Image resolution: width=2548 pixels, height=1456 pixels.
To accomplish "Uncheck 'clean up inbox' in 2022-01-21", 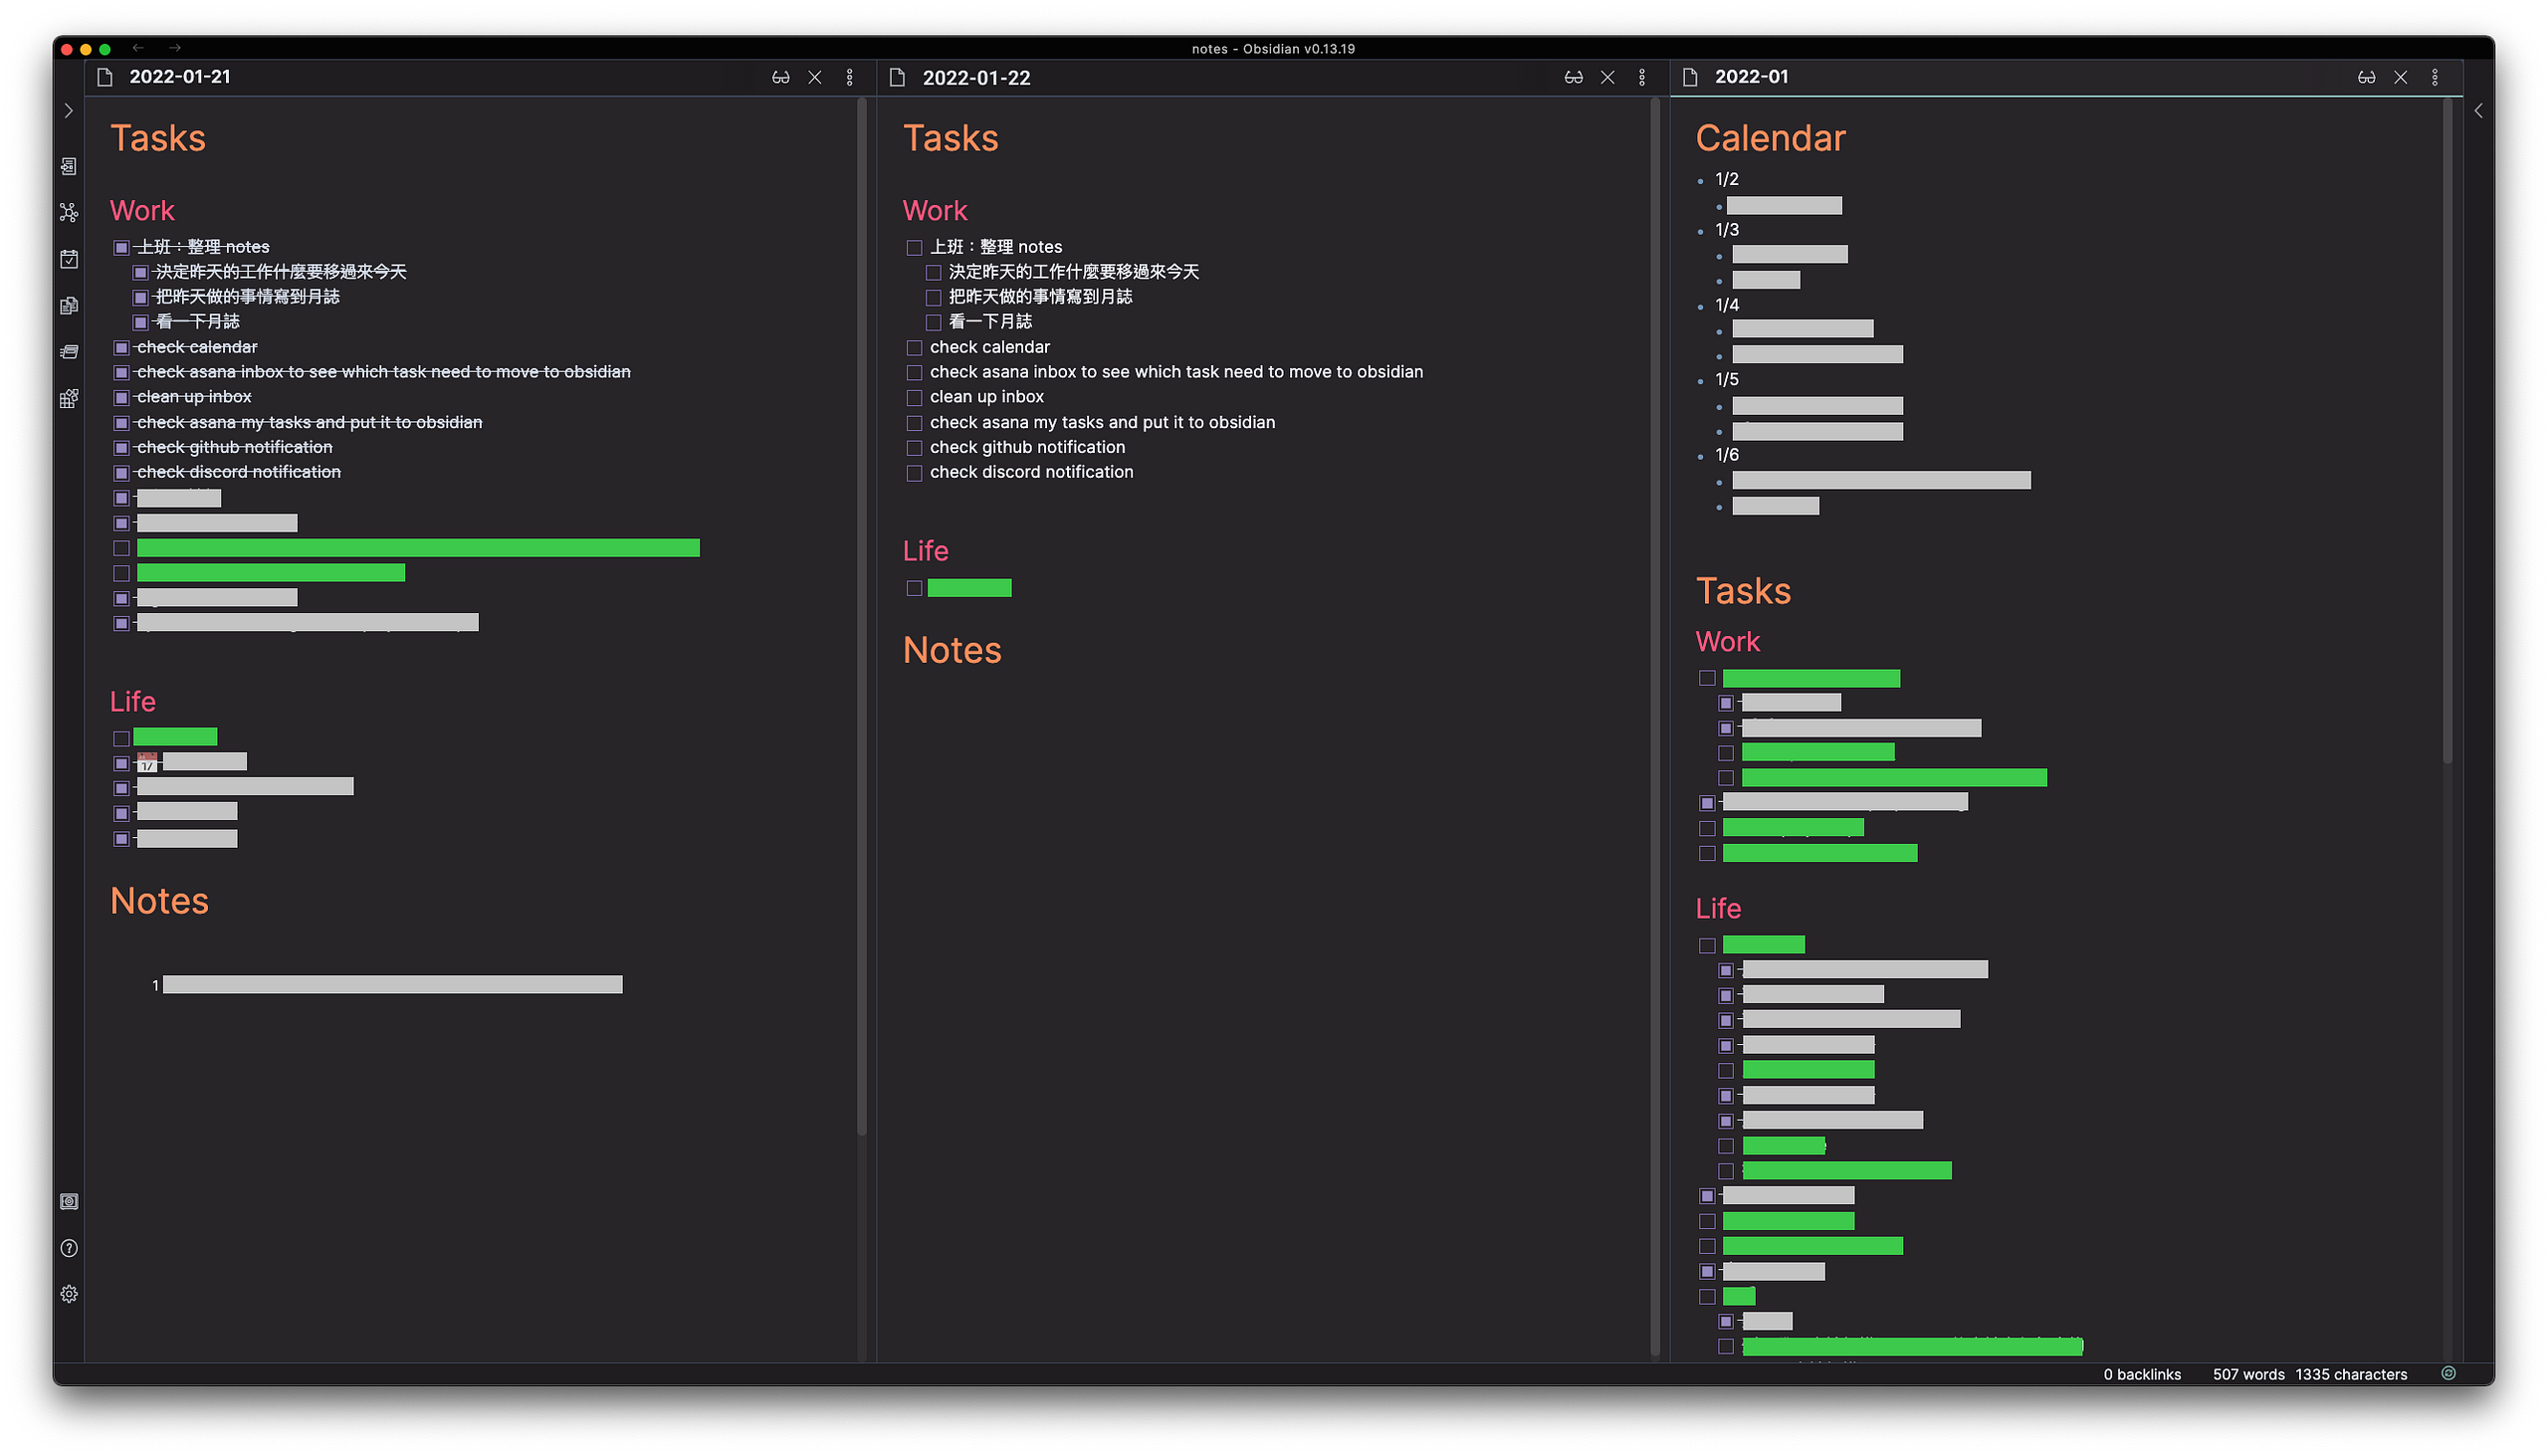I will coord(121,397).
